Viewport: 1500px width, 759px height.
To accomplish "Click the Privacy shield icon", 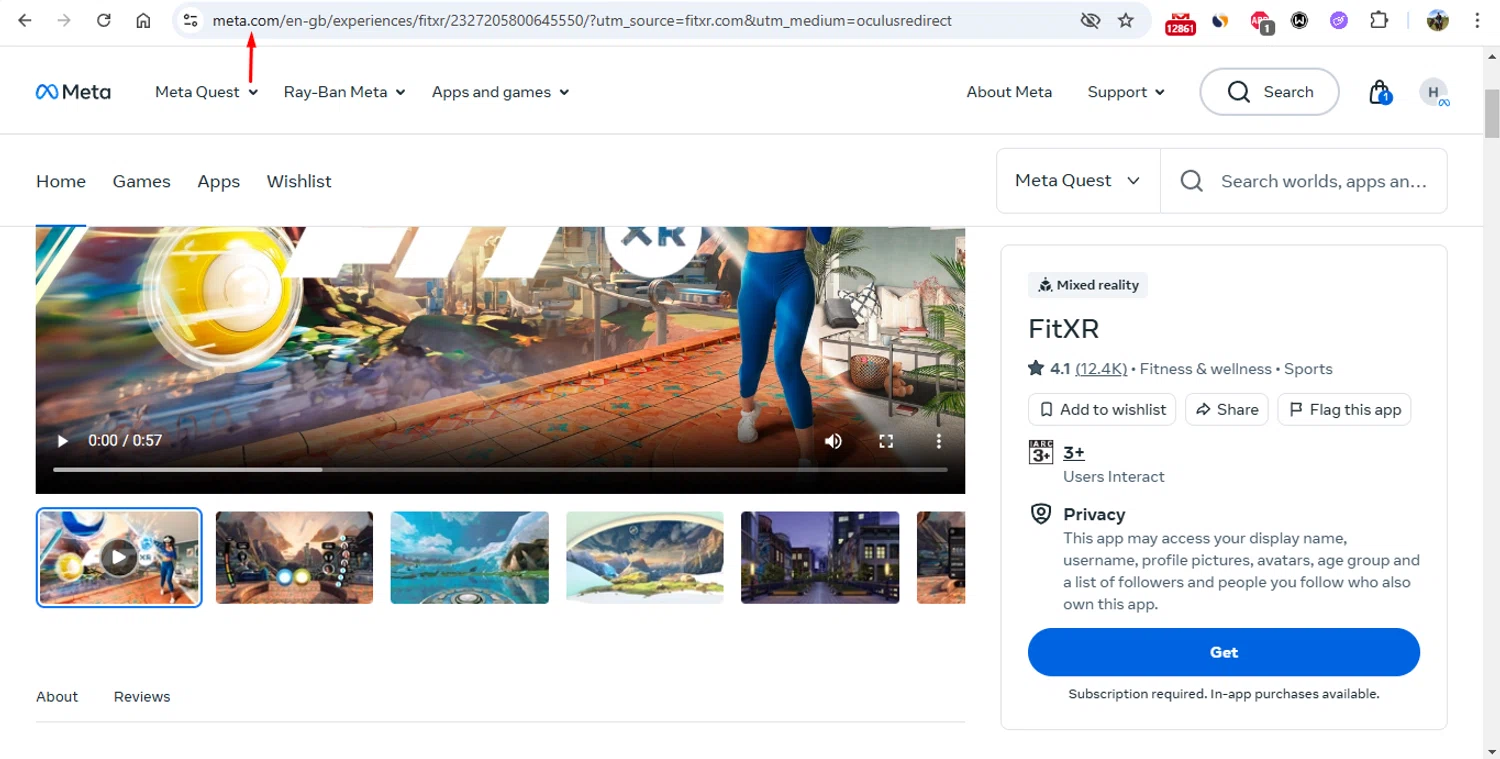I will pyautogui.click(x=1041, y=514).
